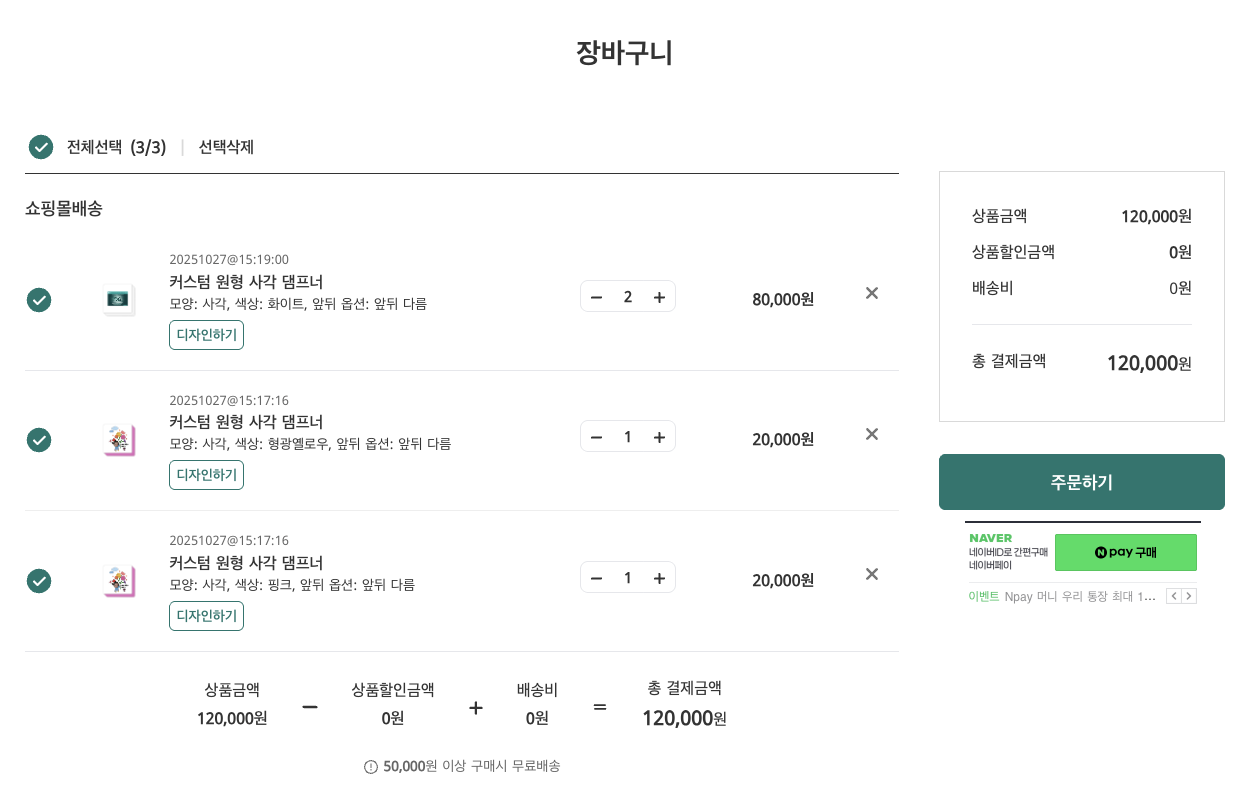1245x803 pixels.
Task: Open 디자인하기 for the white dampener
Action: tap(206, 335)
